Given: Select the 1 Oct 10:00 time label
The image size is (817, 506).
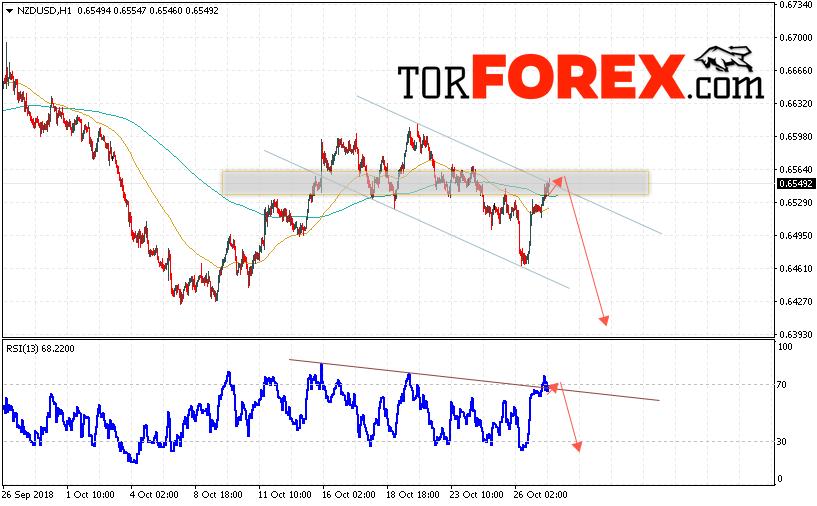Looking at the screenshot, I should tap(91, 494).
